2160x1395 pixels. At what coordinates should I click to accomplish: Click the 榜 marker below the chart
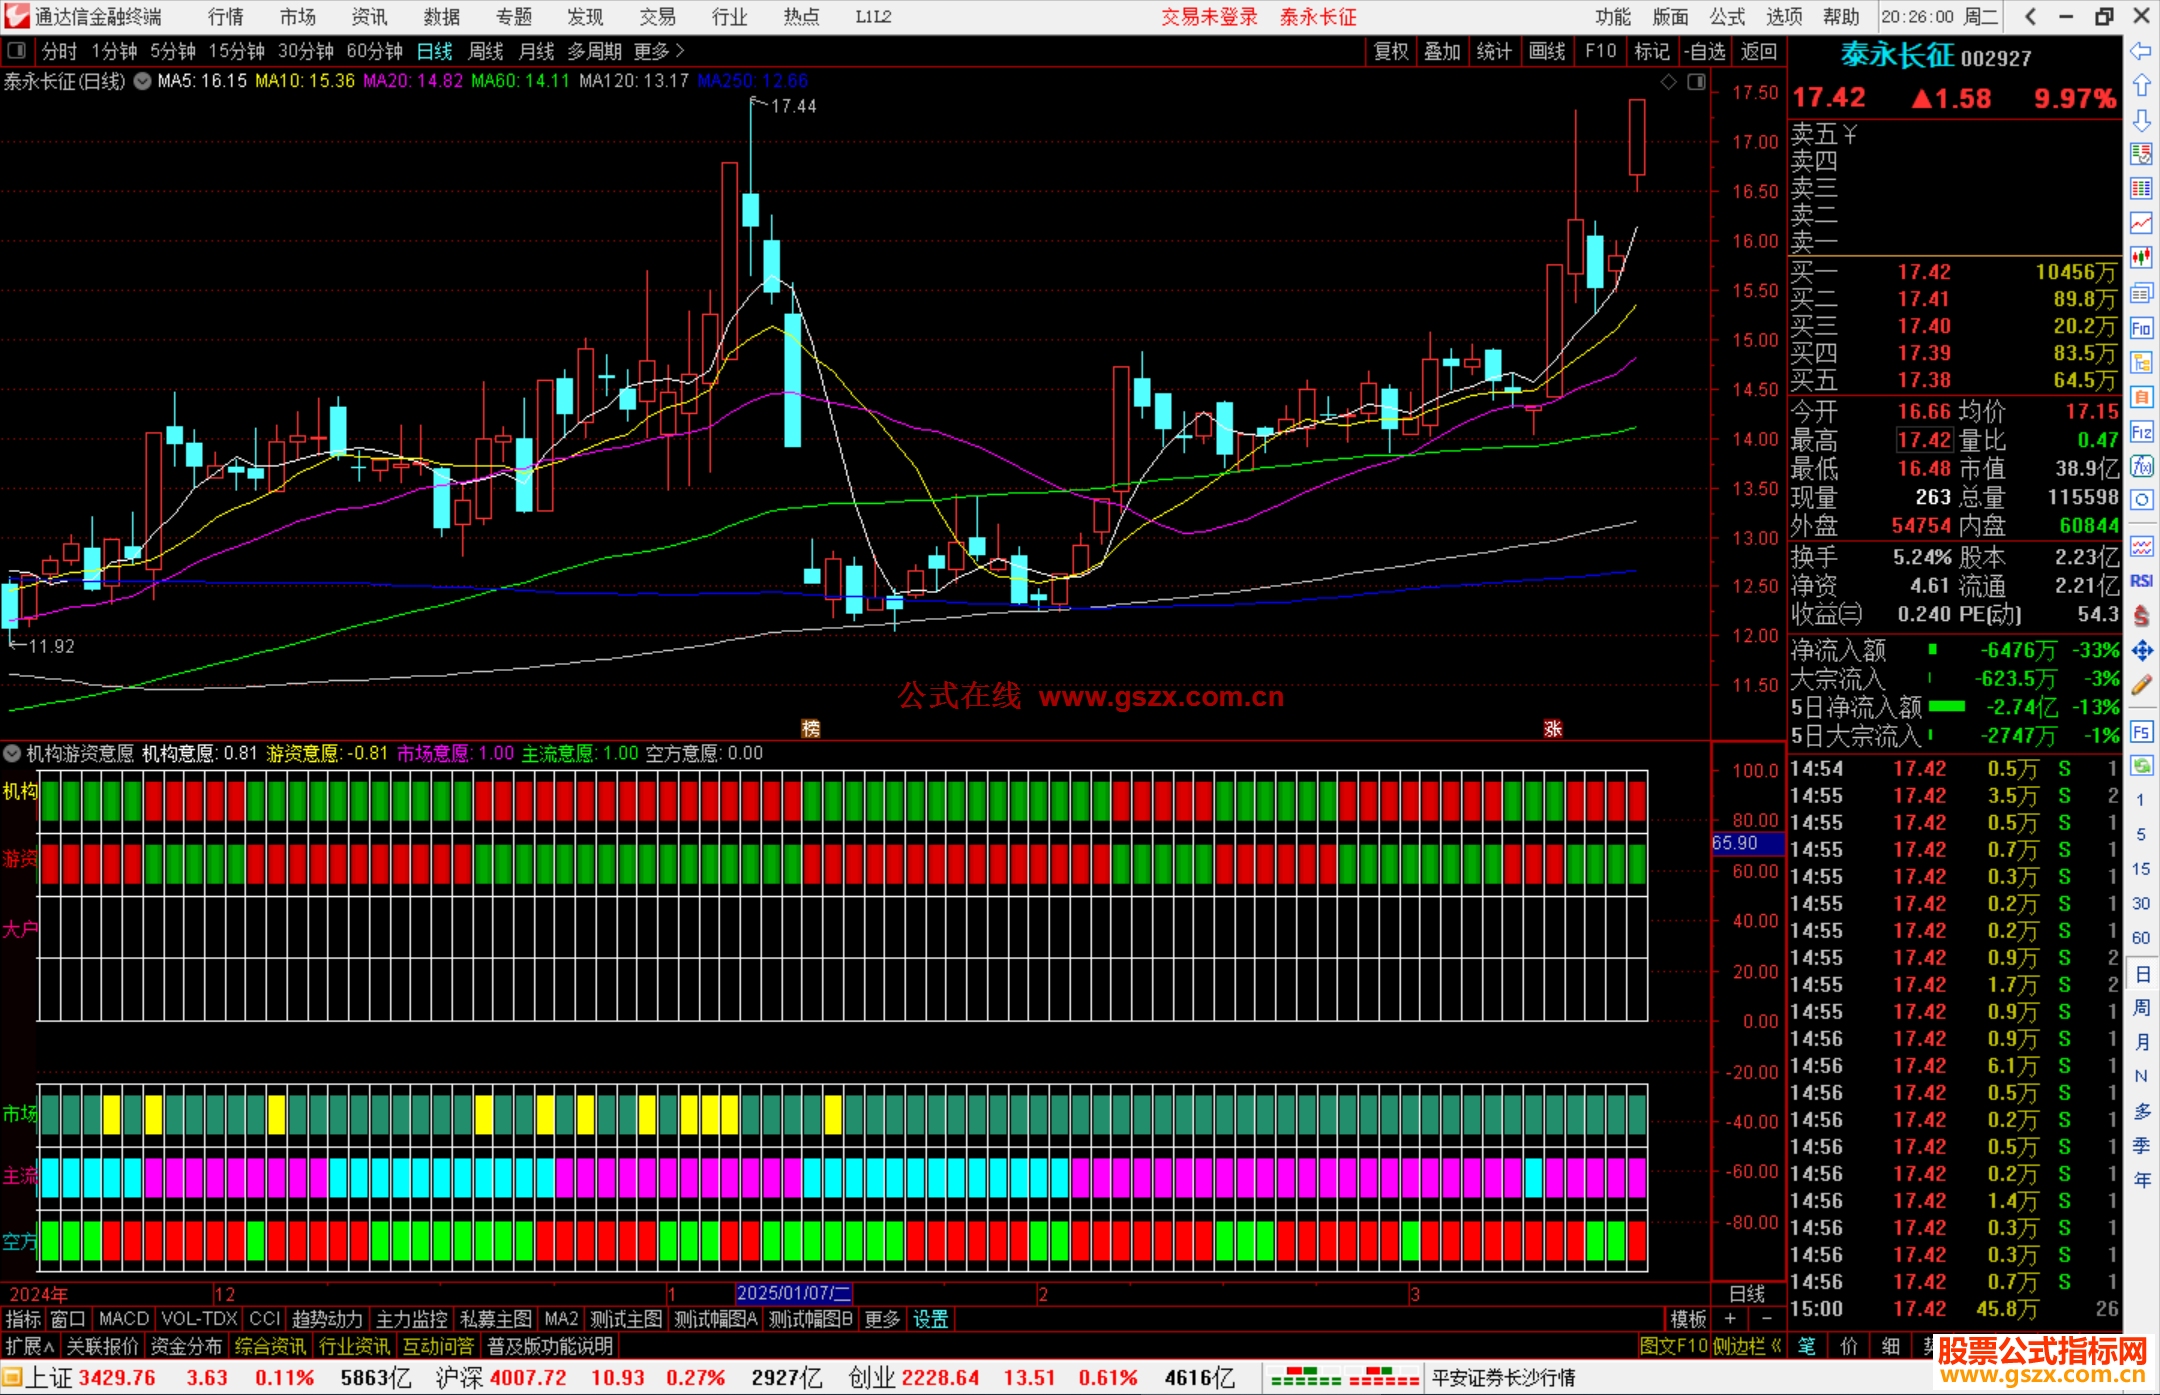tap(811, 729)
